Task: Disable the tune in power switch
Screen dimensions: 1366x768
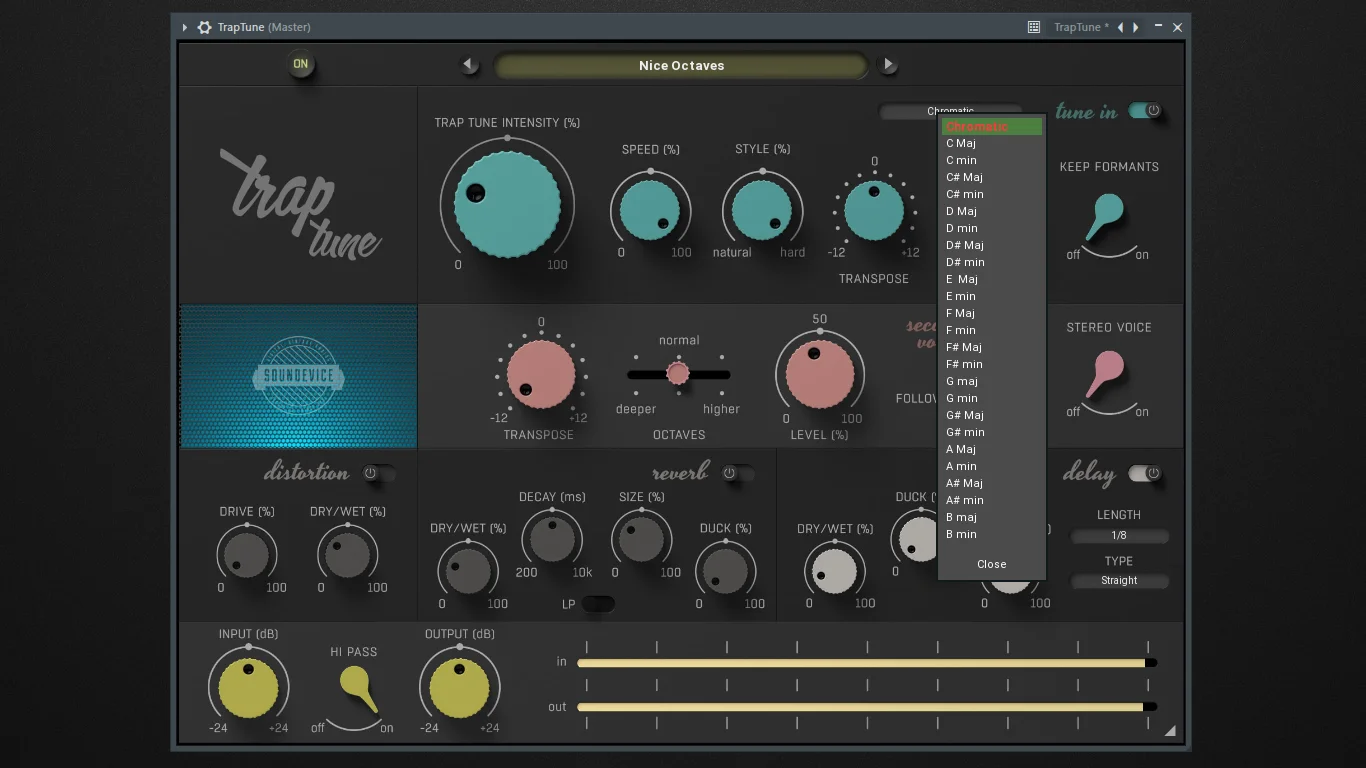Action: 1145,111
